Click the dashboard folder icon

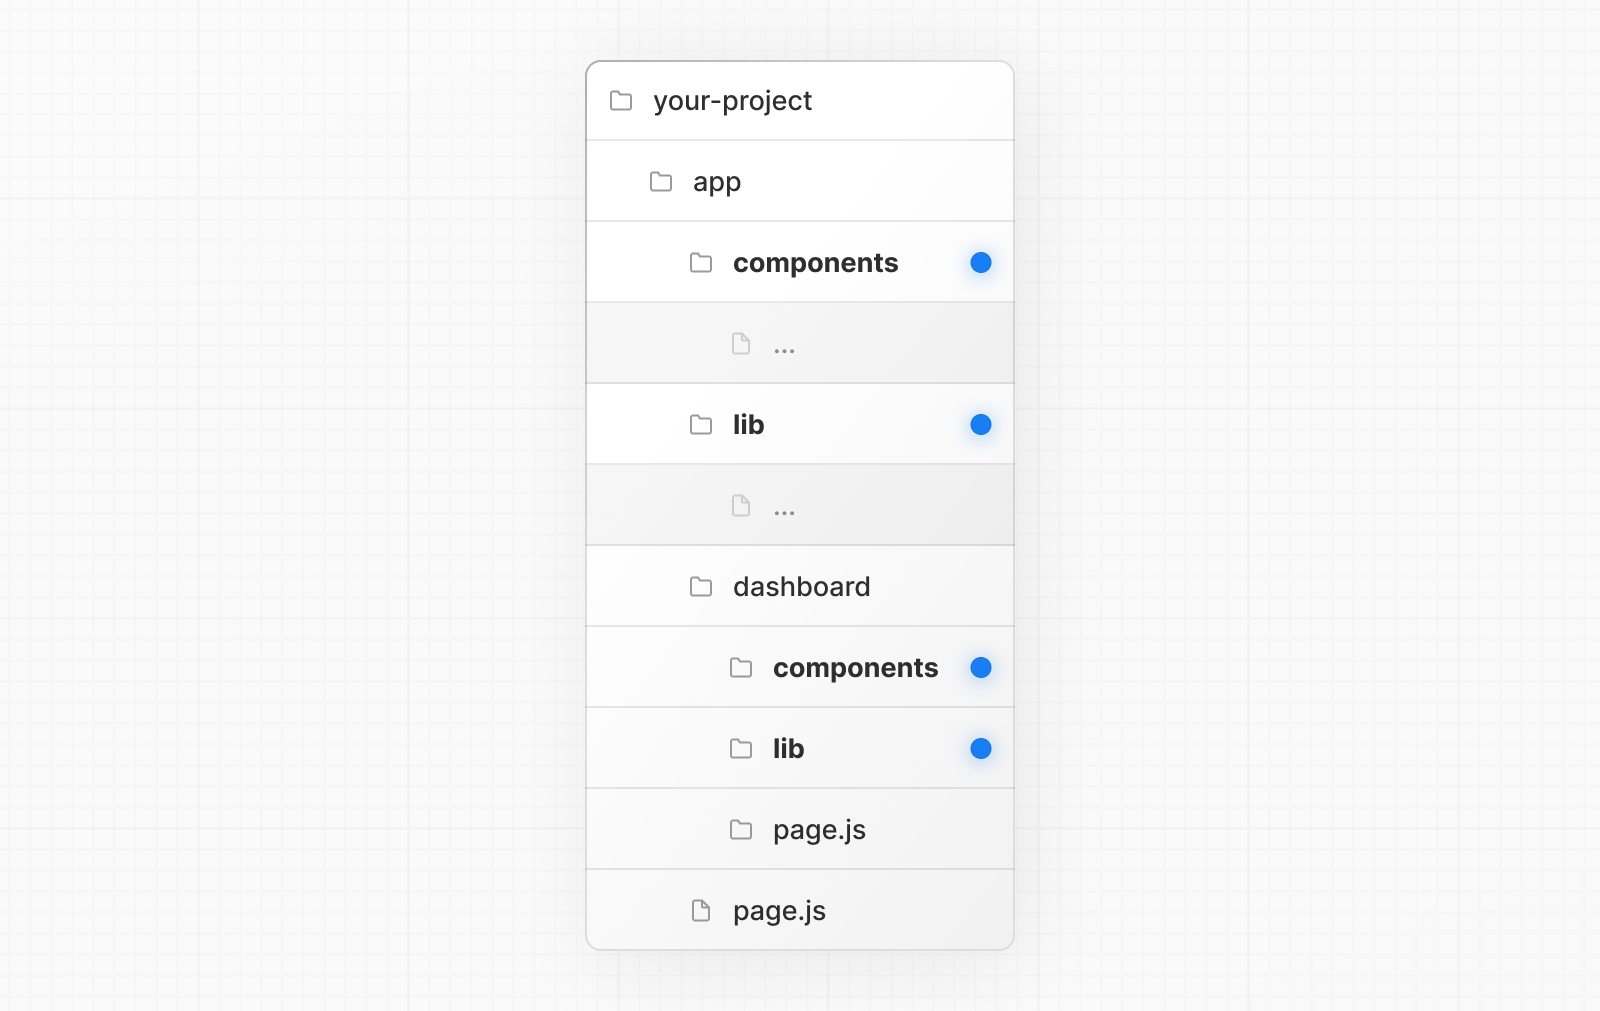(x=701, y=587)
